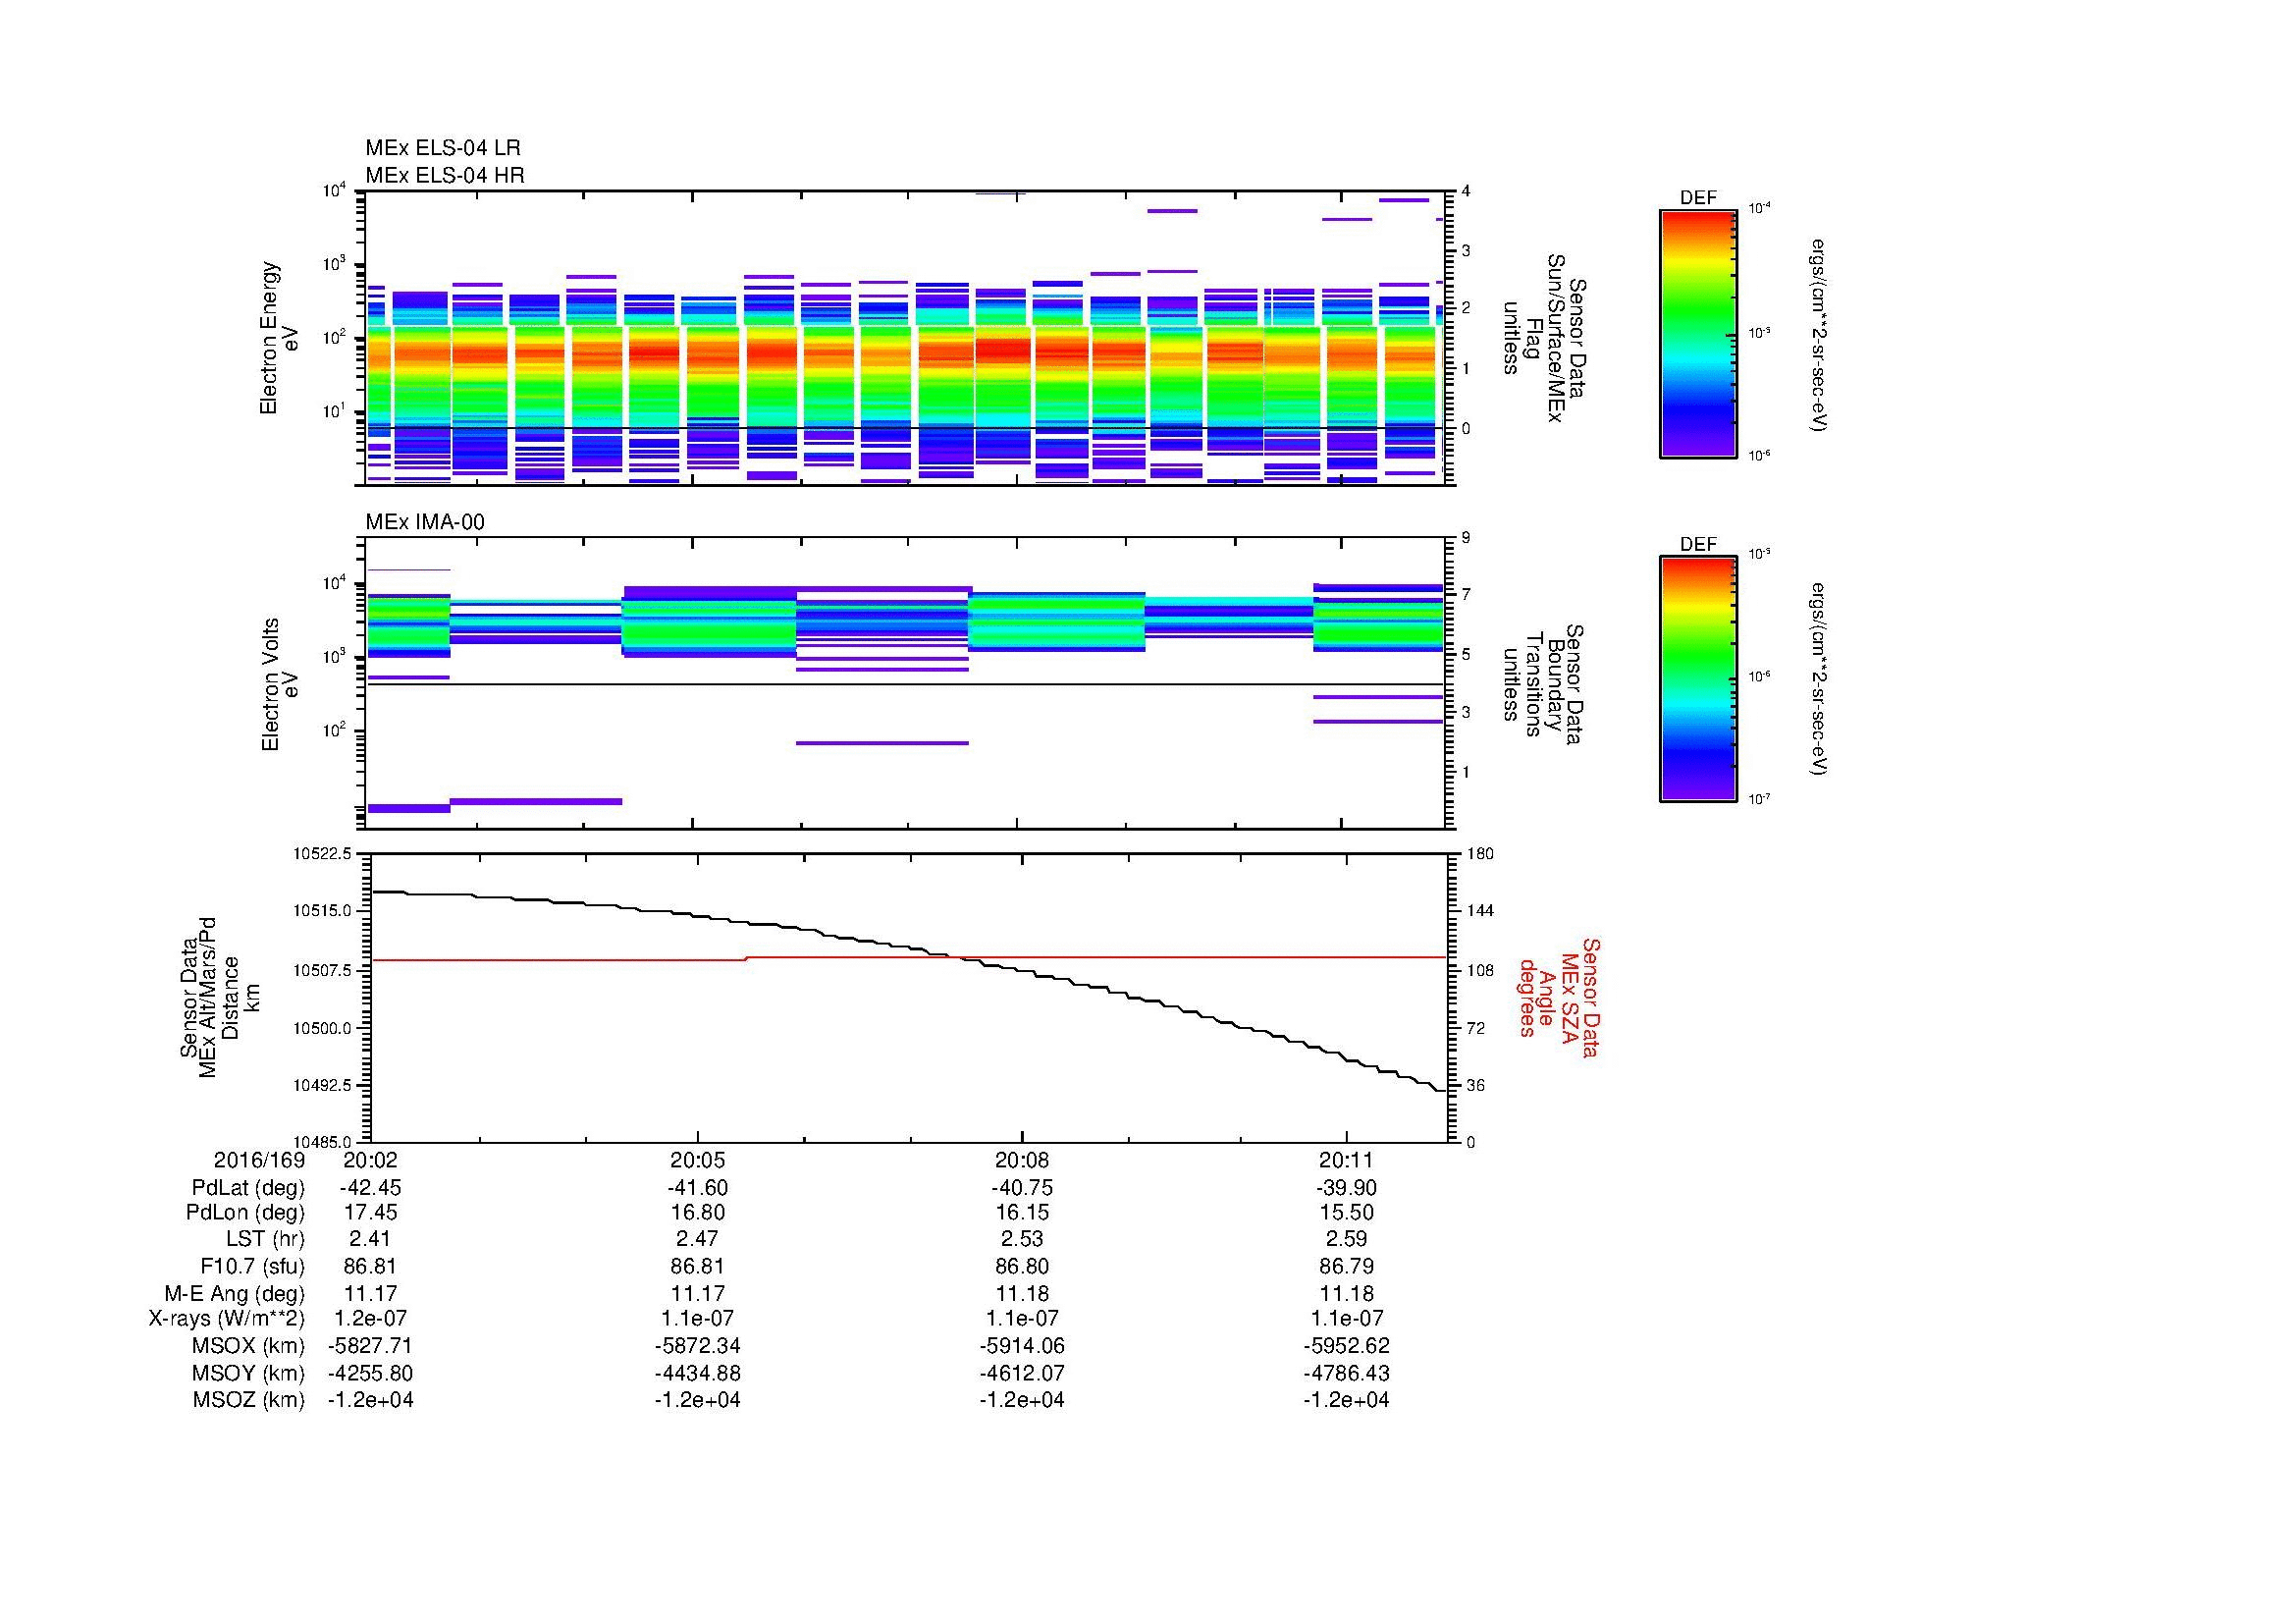
Task: Click the 'F10.7 (sfu)' row label
Action: click(x=252, y=1266)
